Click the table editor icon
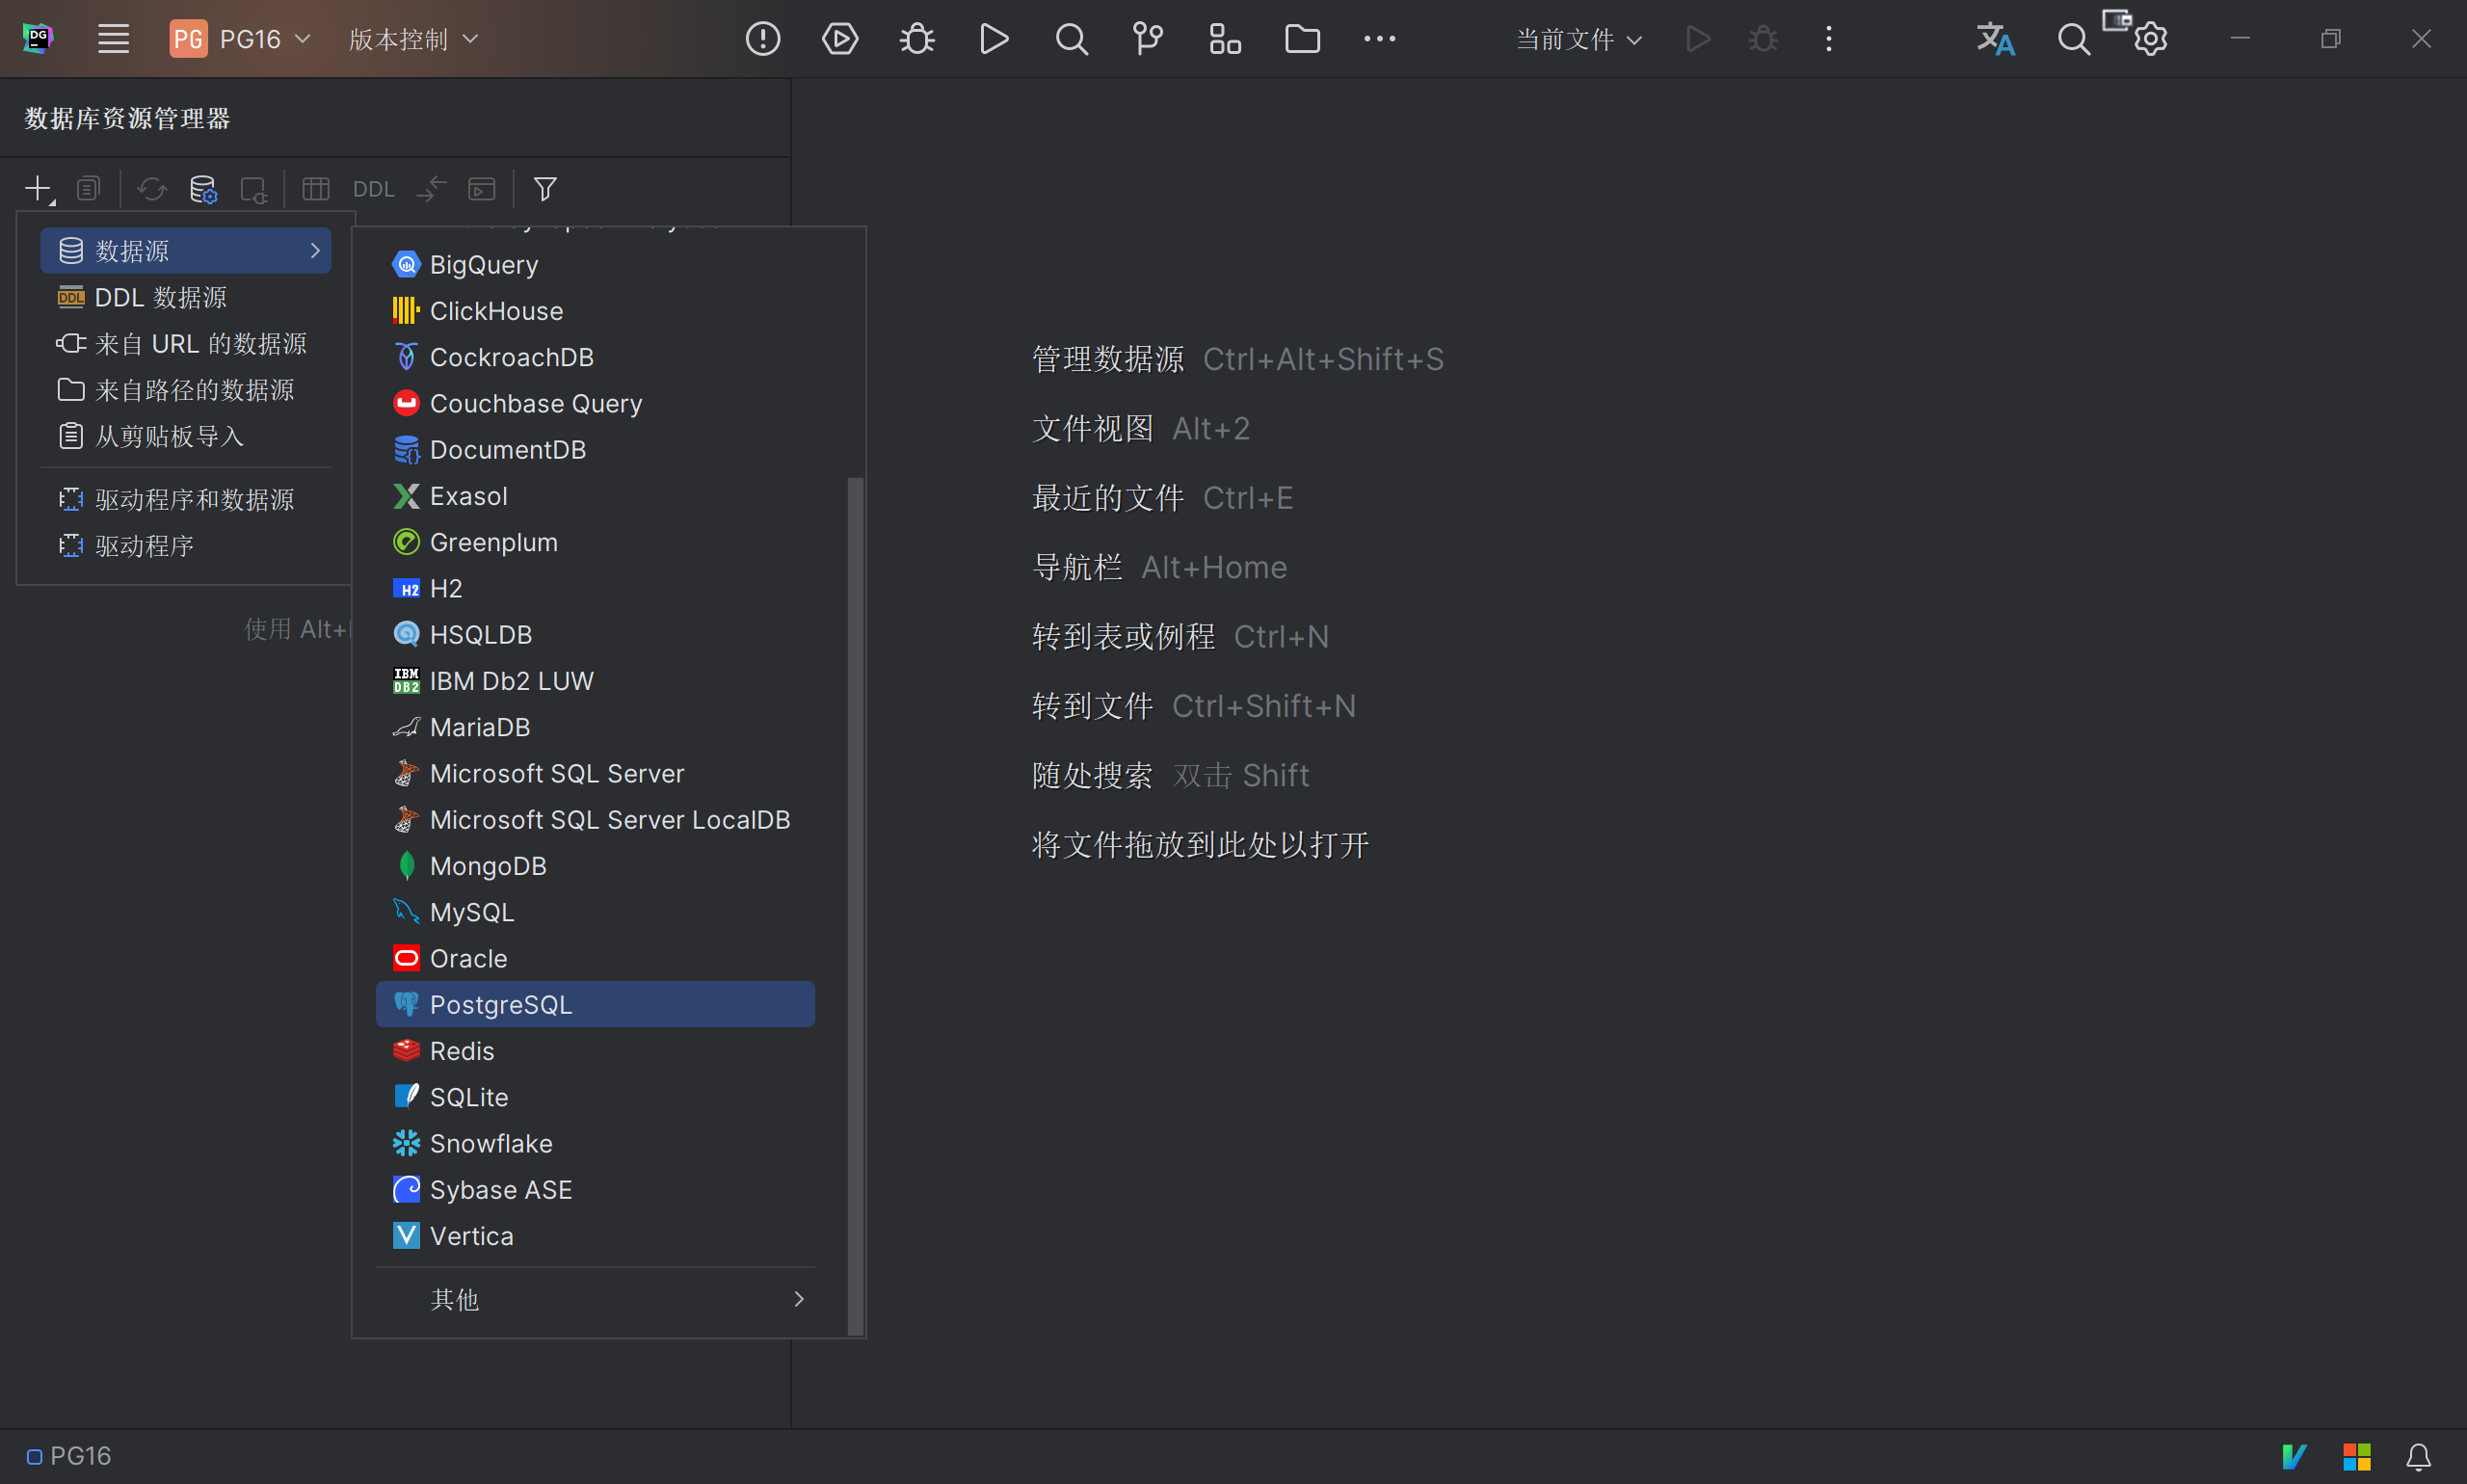This screenshot has width=2467, height=1484. pyautogui.click(x=316, y=189)
